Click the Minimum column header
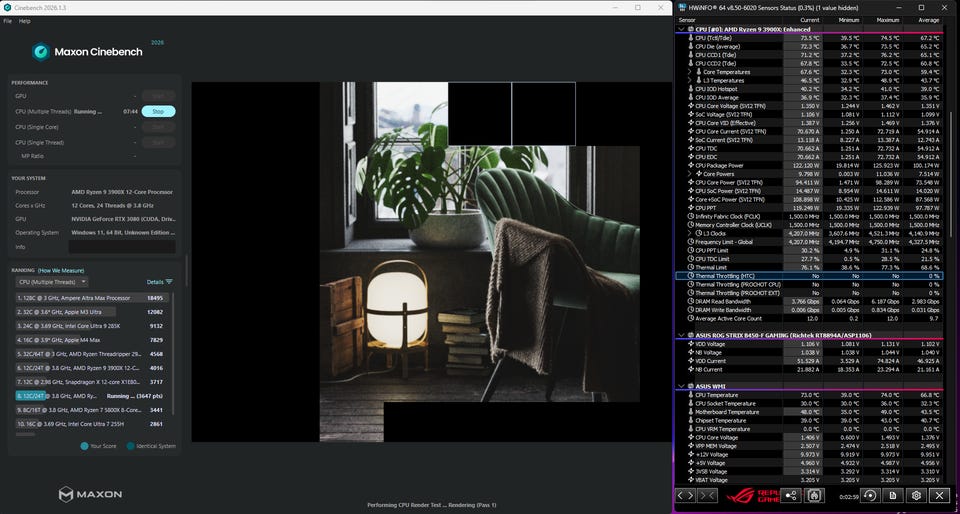 [849, 20]
